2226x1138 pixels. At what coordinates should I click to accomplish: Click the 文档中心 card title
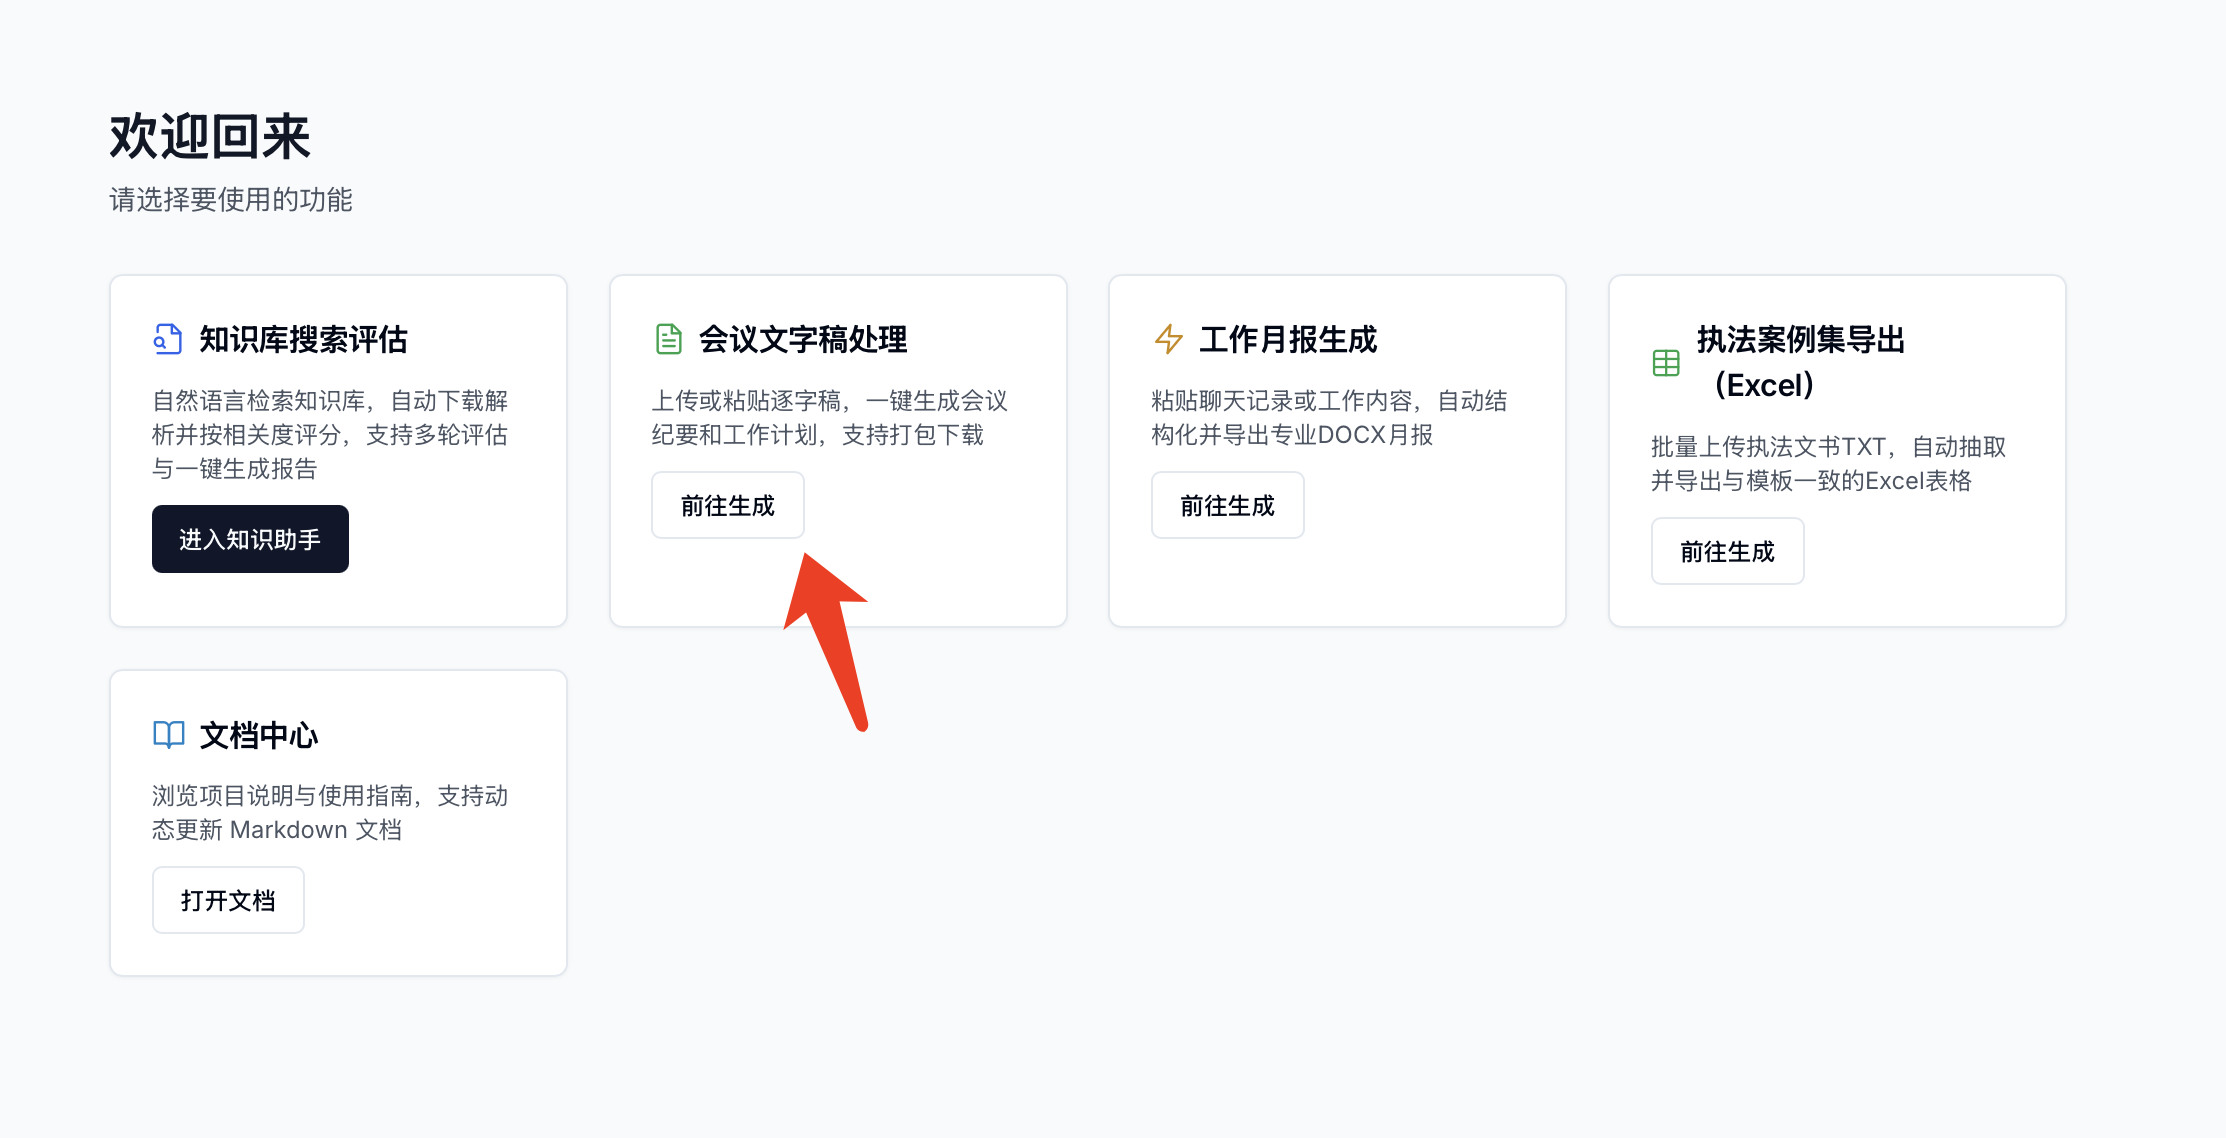[x=258, y=735]
